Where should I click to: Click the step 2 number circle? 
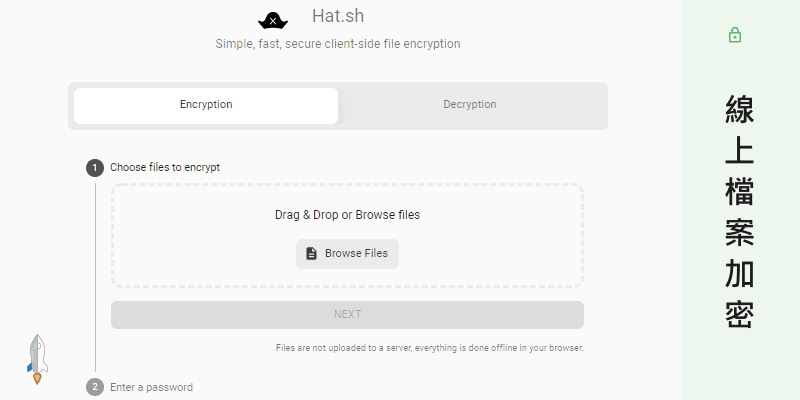click(95, 387)
